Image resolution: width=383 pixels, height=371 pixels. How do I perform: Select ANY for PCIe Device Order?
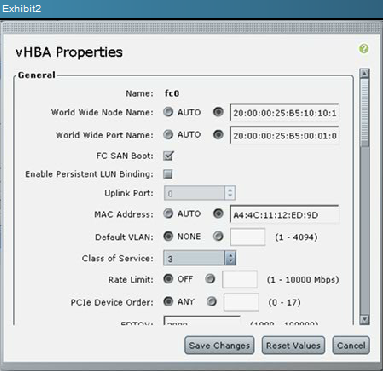tap(168, 302)
